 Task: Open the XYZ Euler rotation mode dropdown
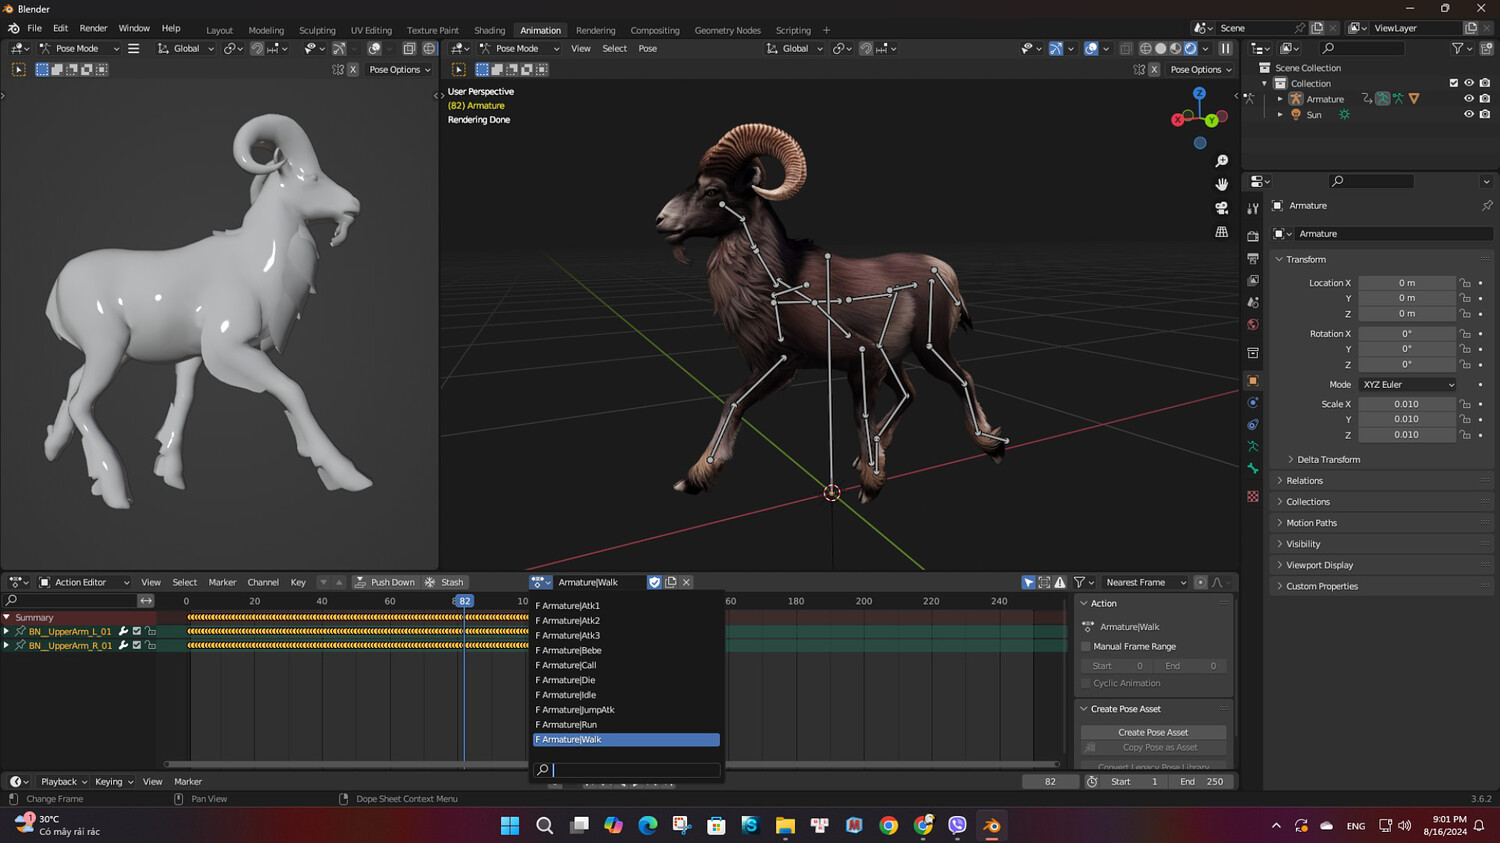pyautogui.click(x=1407, y=384)
